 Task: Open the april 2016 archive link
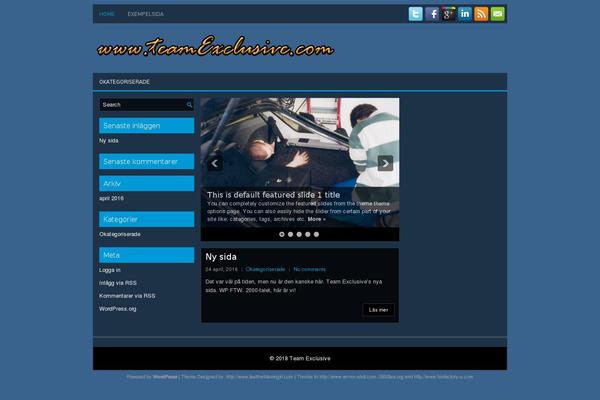111,198
